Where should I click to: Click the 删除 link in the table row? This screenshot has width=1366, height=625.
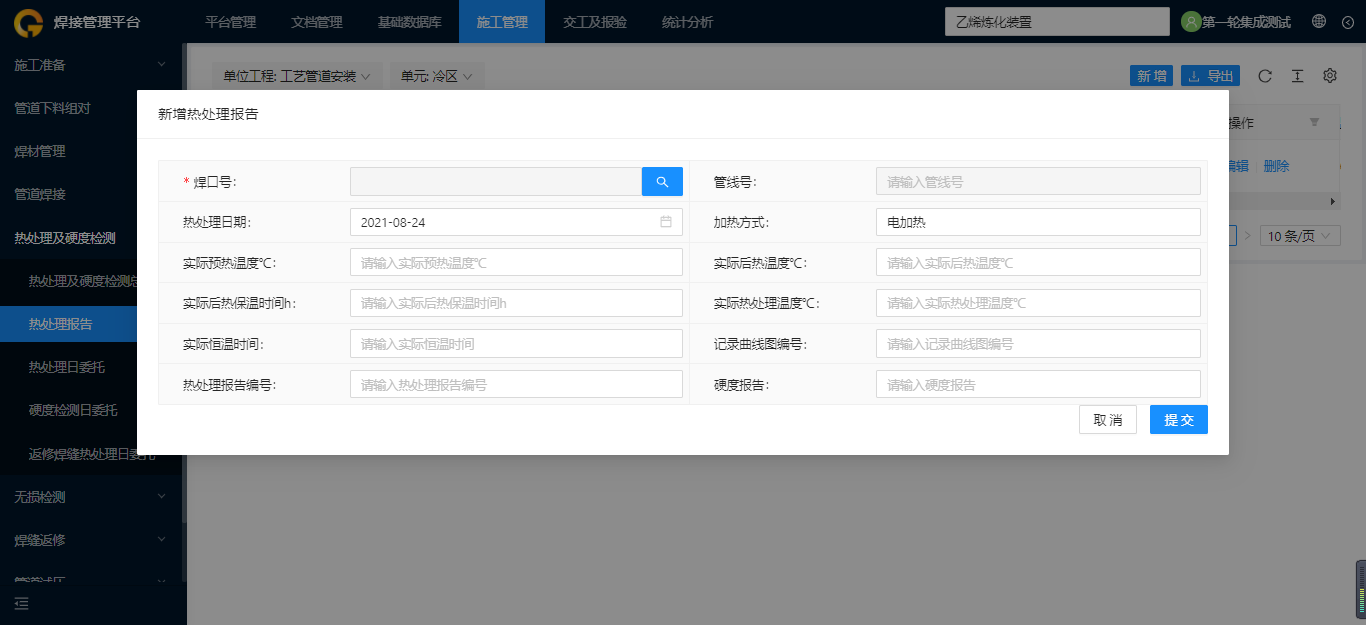point(1276,166)
